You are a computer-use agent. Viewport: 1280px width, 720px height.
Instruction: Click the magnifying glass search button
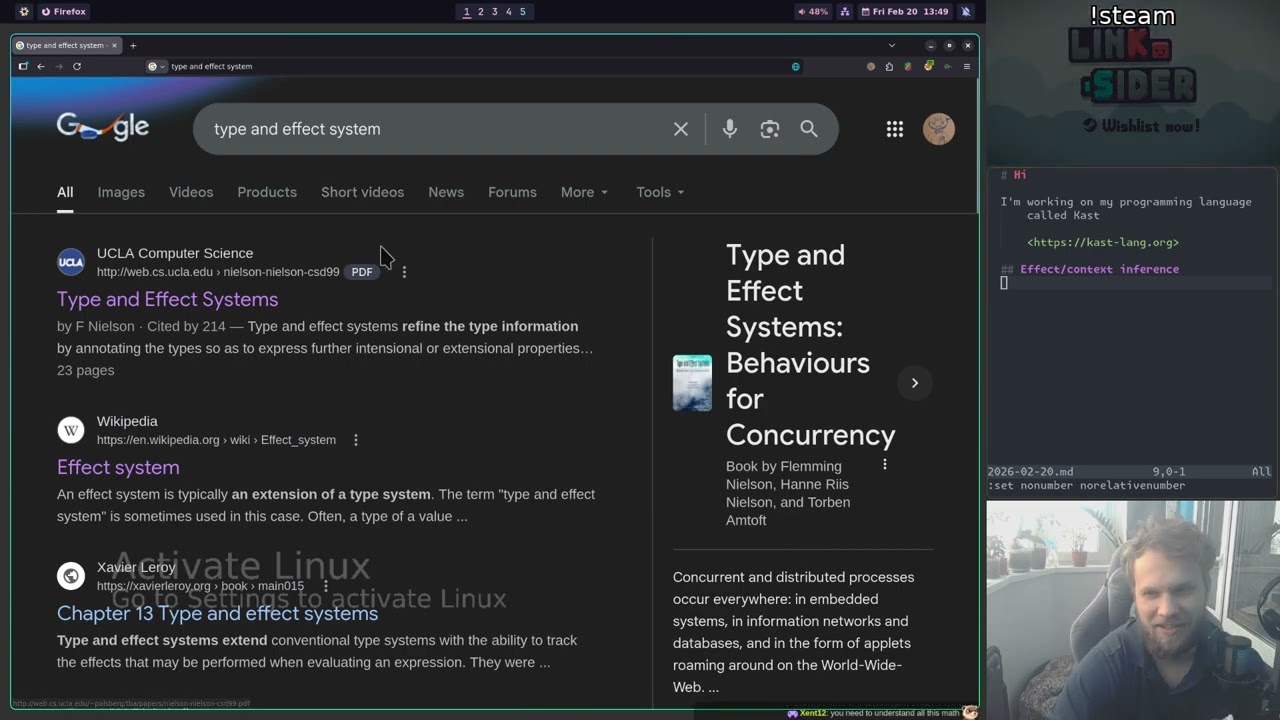click(809, 129)
